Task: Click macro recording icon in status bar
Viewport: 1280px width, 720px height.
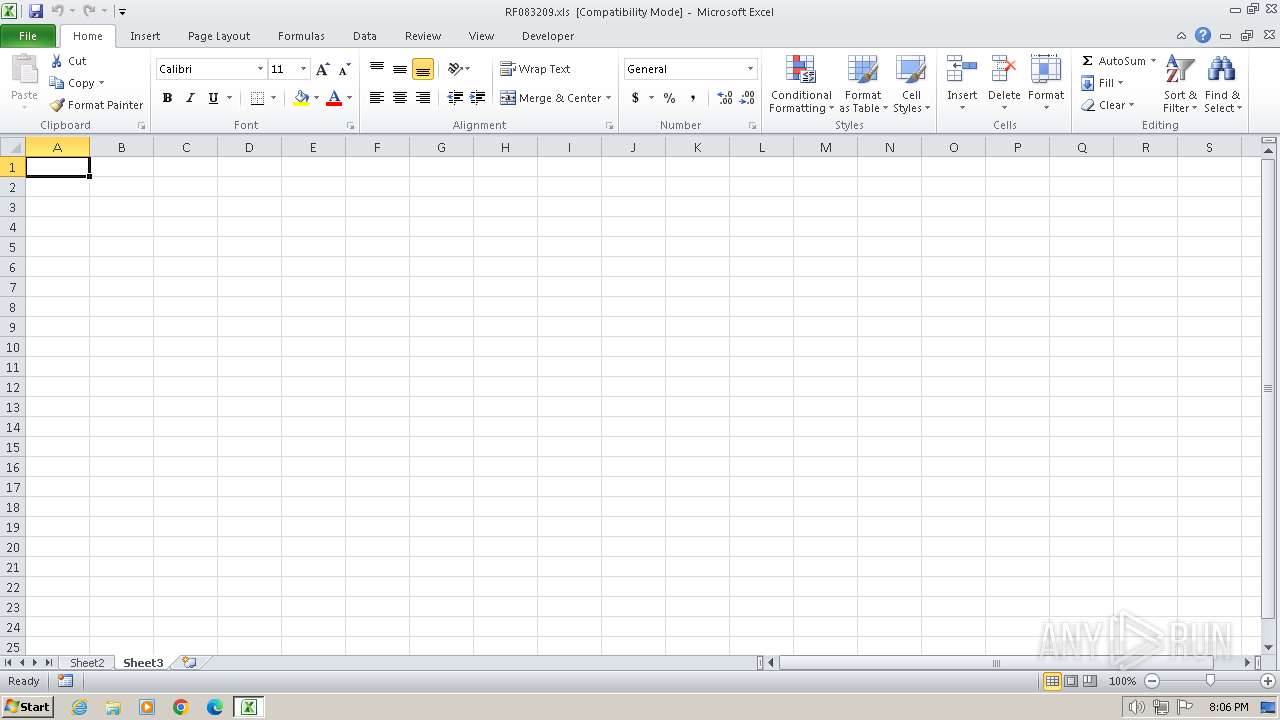Action: pos(65,681)
